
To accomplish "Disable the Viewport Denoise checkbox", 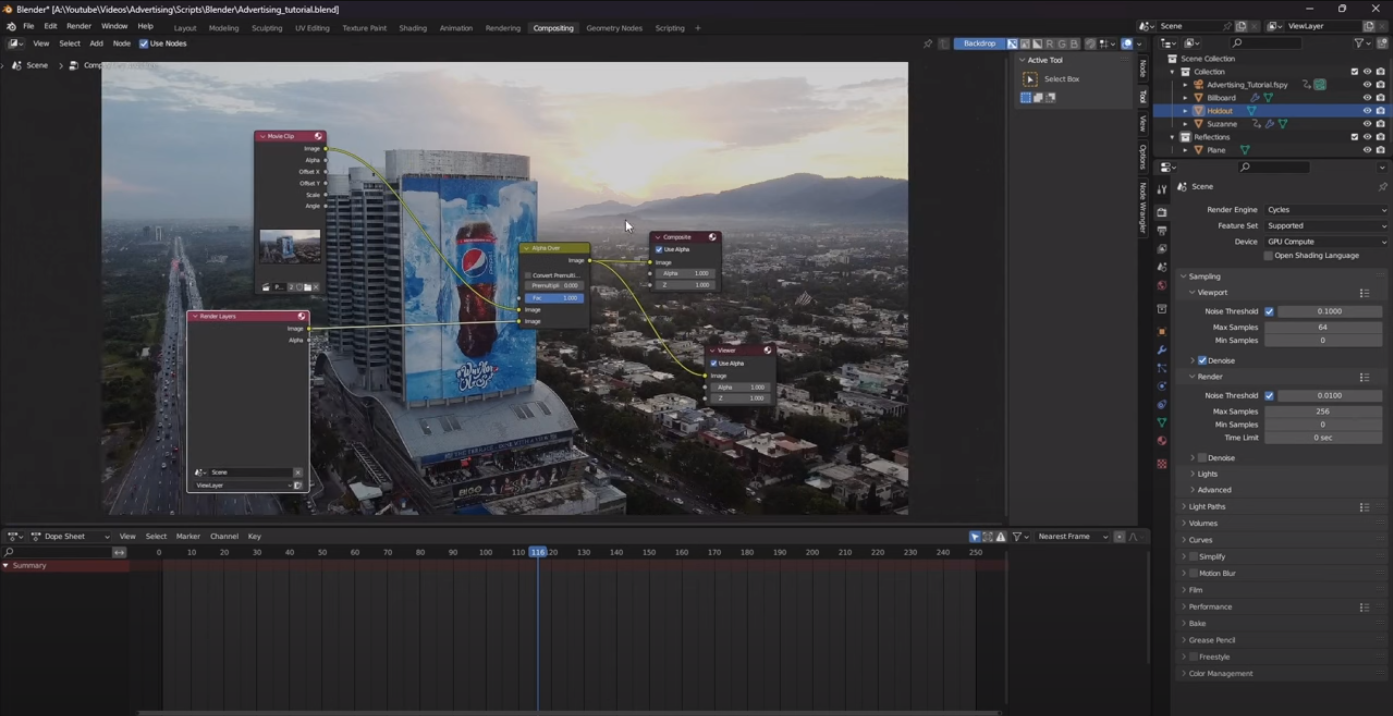I will point(1202,361).
